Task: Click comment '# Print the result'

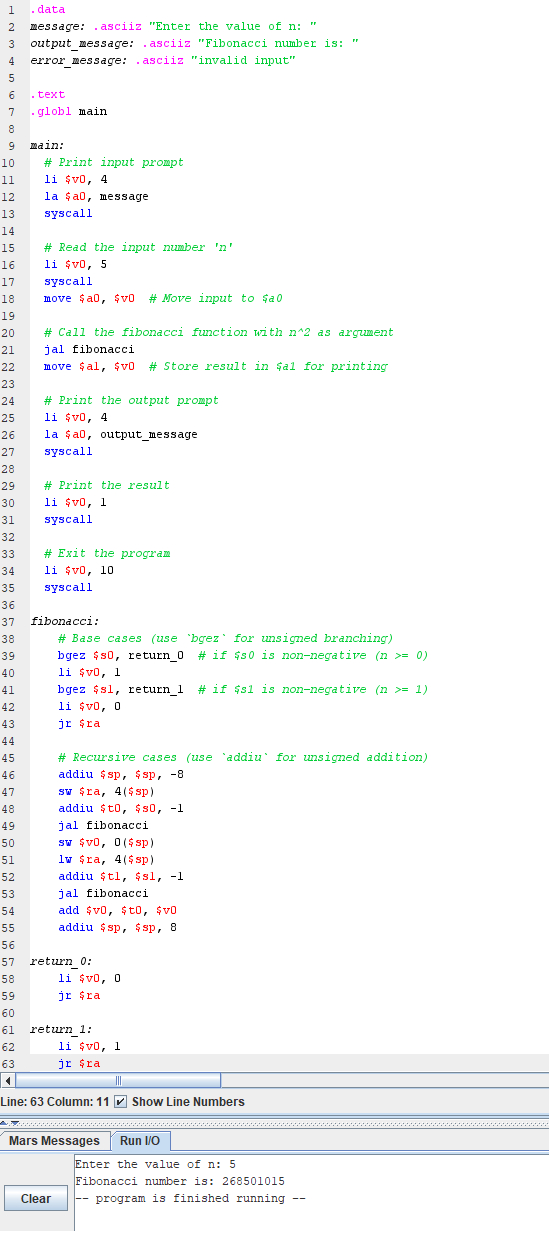Action: [x=107, y=485]
